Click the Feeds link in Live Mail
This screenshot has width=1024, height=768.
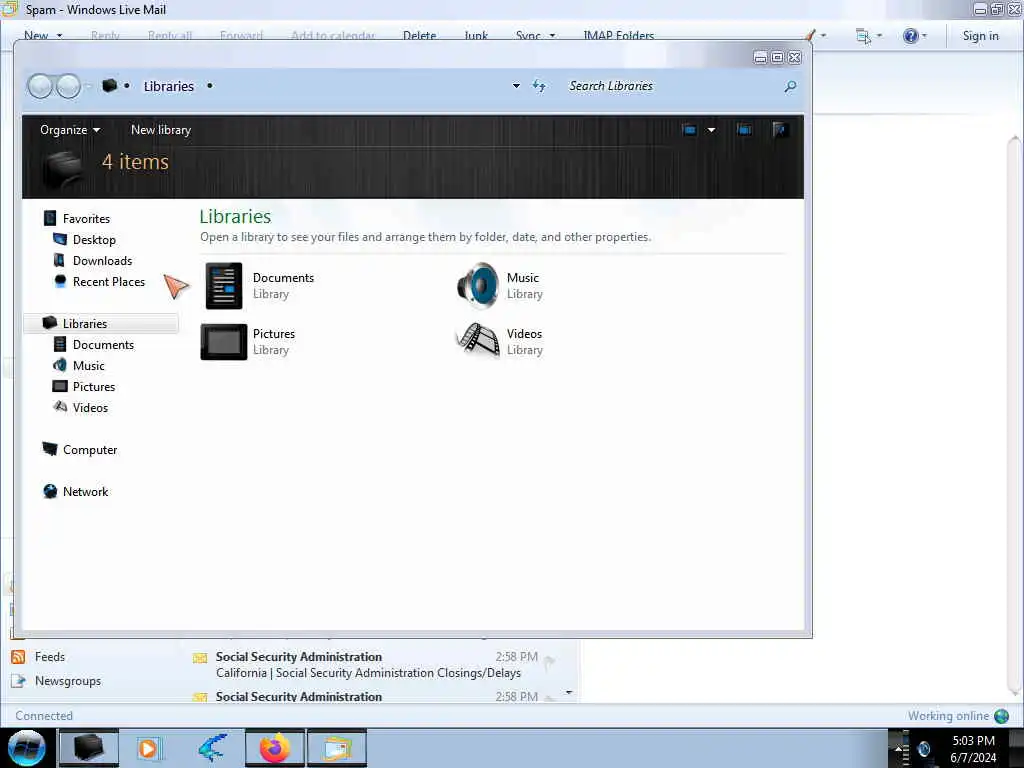click(x=50, y=657)
